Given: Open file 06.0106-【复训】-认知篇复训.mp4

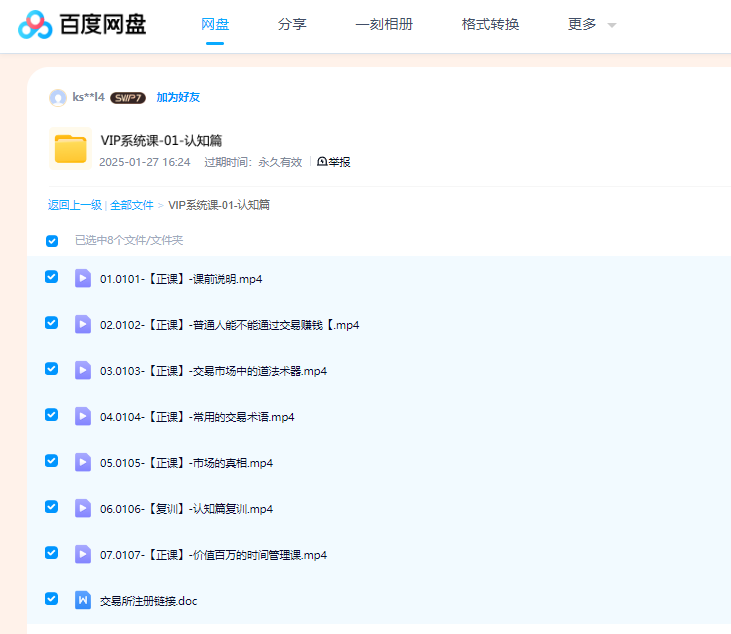Looking at the screenshot, I should 186,510.
